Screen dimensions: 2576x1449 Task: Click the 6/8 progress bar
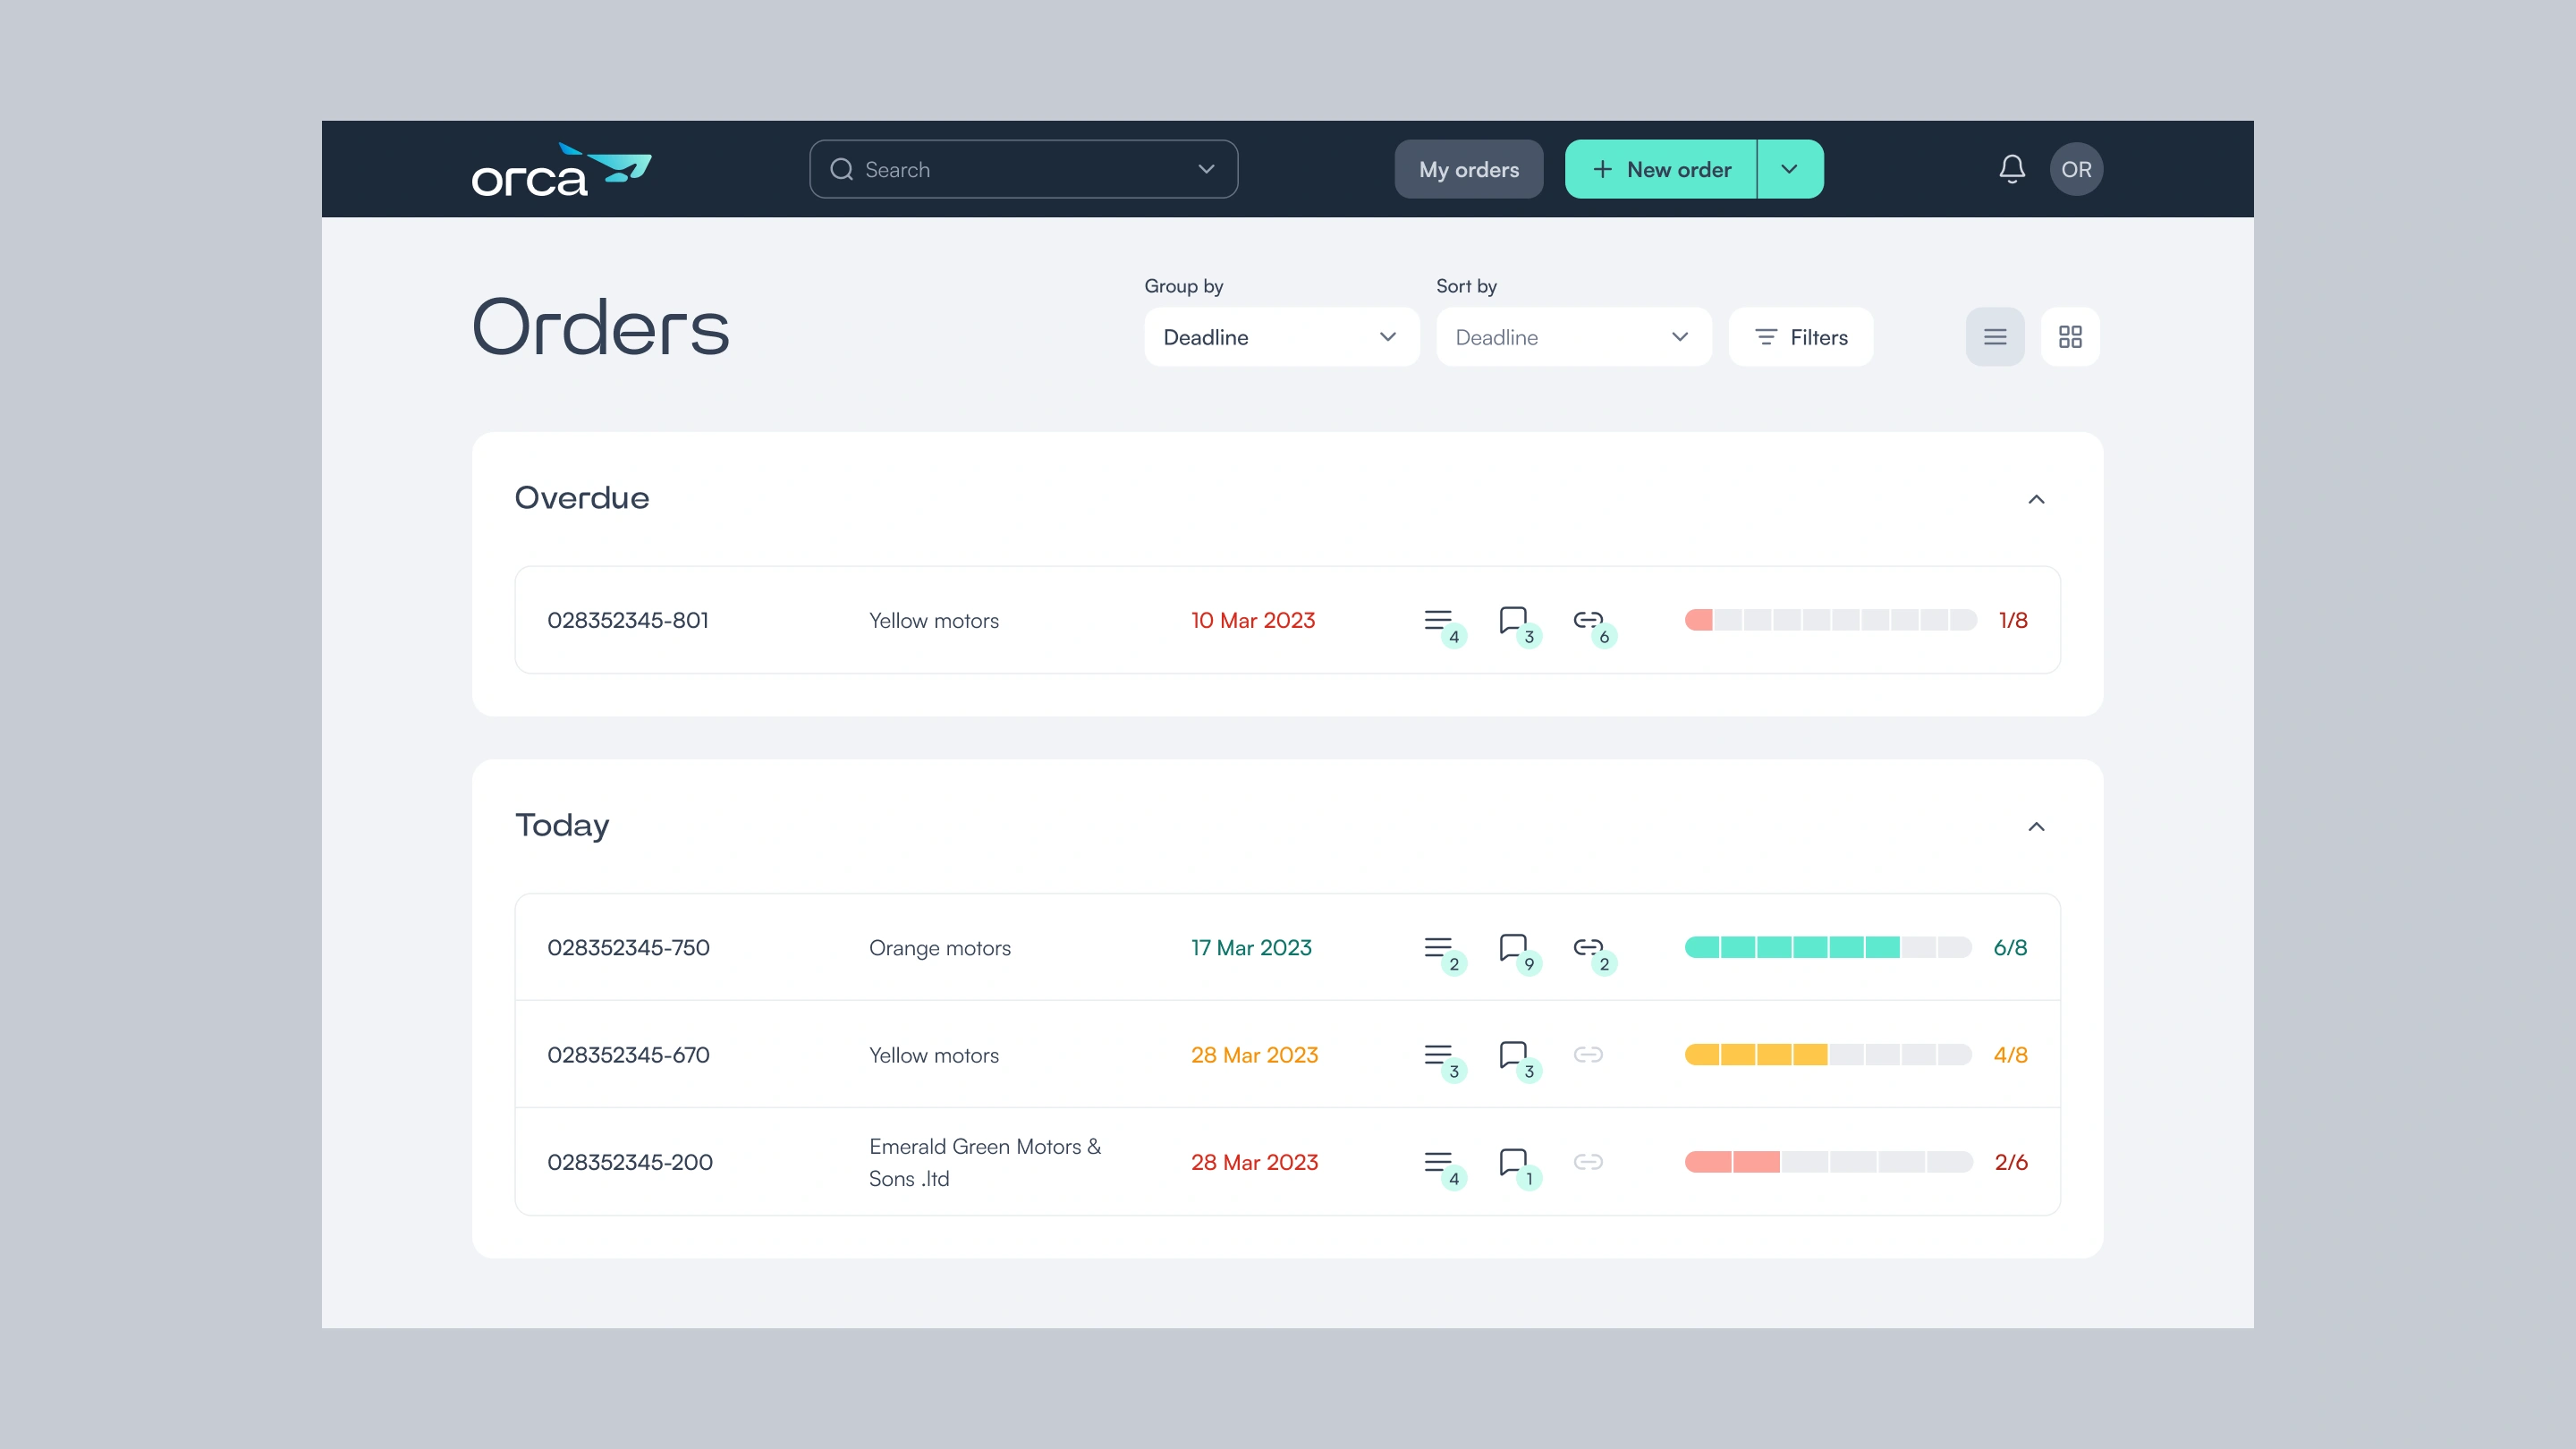pos(1828,947)
